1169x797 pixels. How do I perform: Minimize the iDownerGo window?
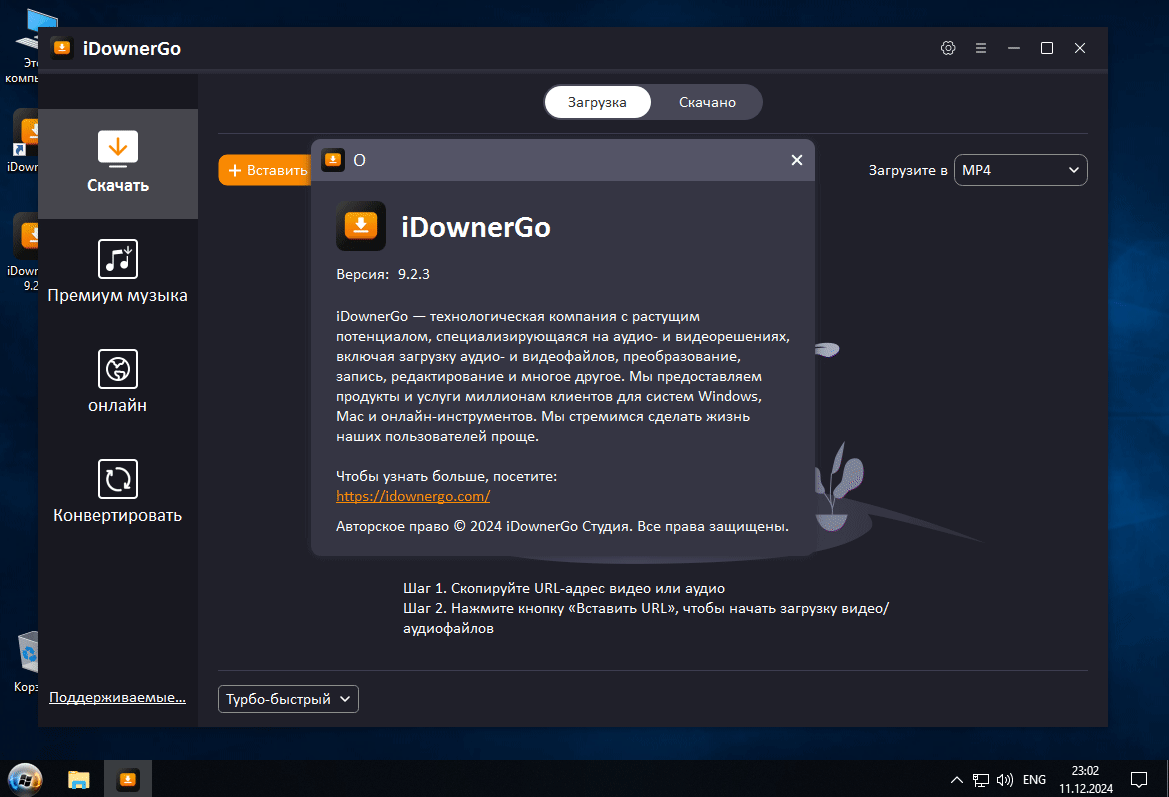coord(1013,48)
